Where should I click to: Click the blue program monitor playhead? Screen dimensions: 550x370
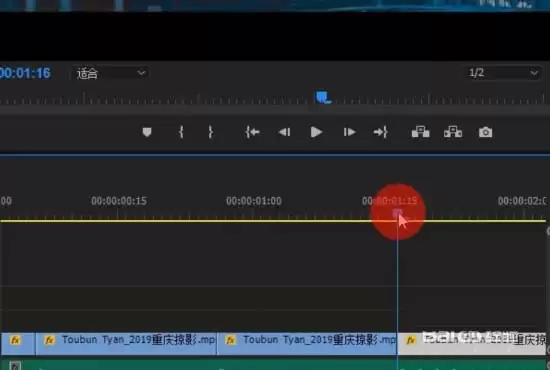pyautogui.click(x=323, y=97)
